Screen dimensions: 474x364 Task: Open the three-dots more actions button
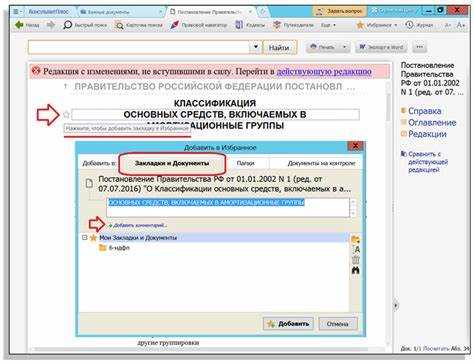[420, 47]
